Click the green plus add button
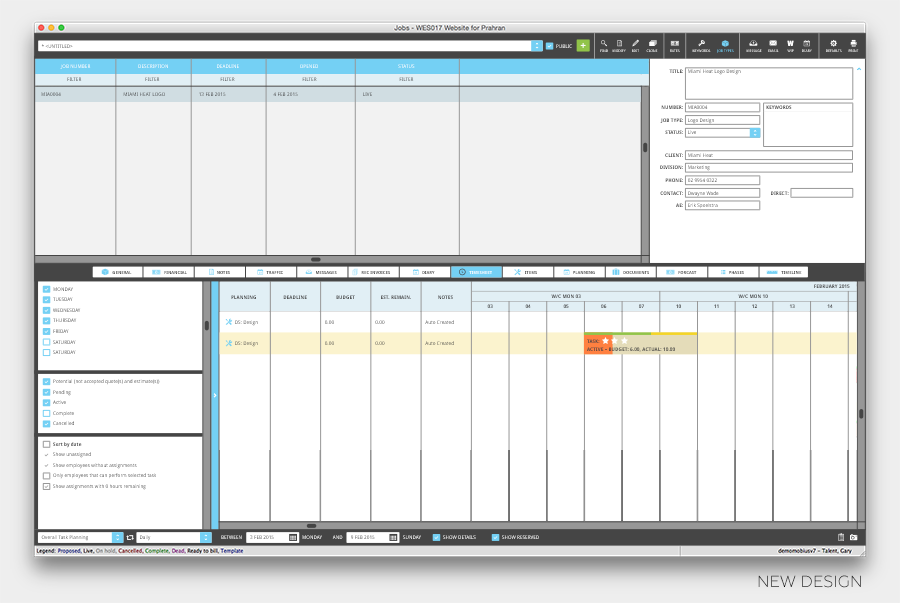The width and height of the screenshot is (900, 603). click(x=583, y=45)
